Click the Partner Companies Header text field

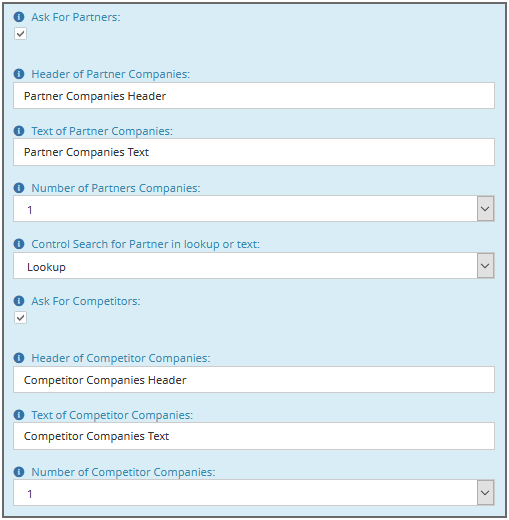click(254, 96)
